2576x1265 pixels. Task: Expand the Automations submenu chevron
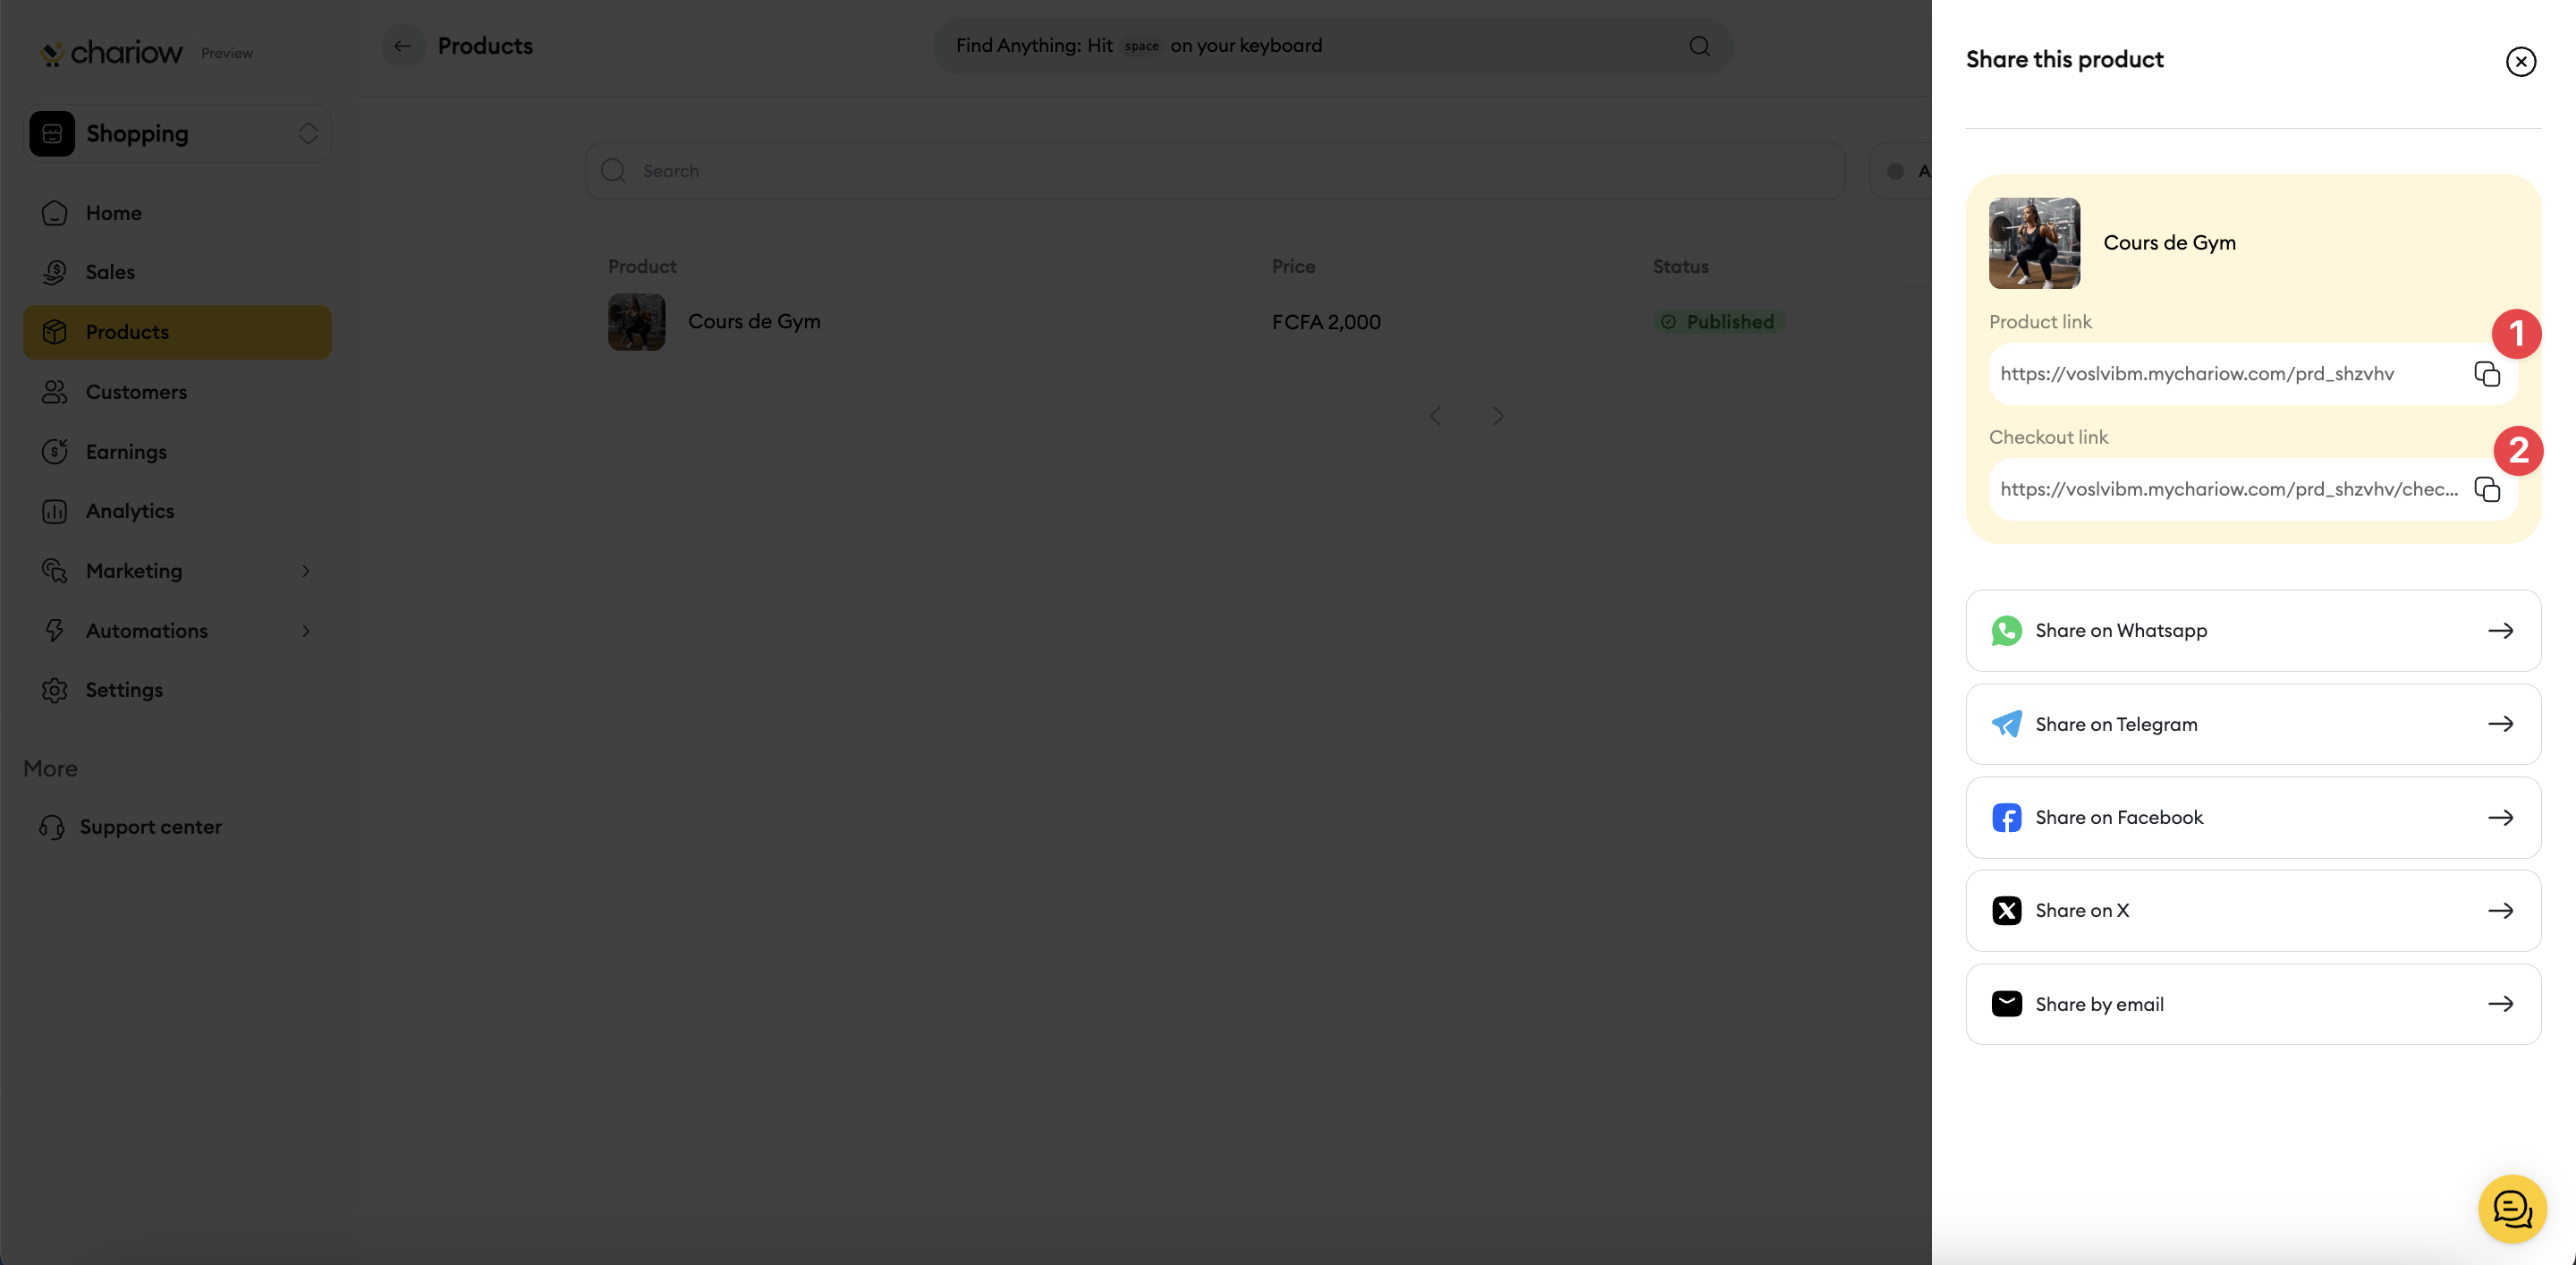[306, 631]
